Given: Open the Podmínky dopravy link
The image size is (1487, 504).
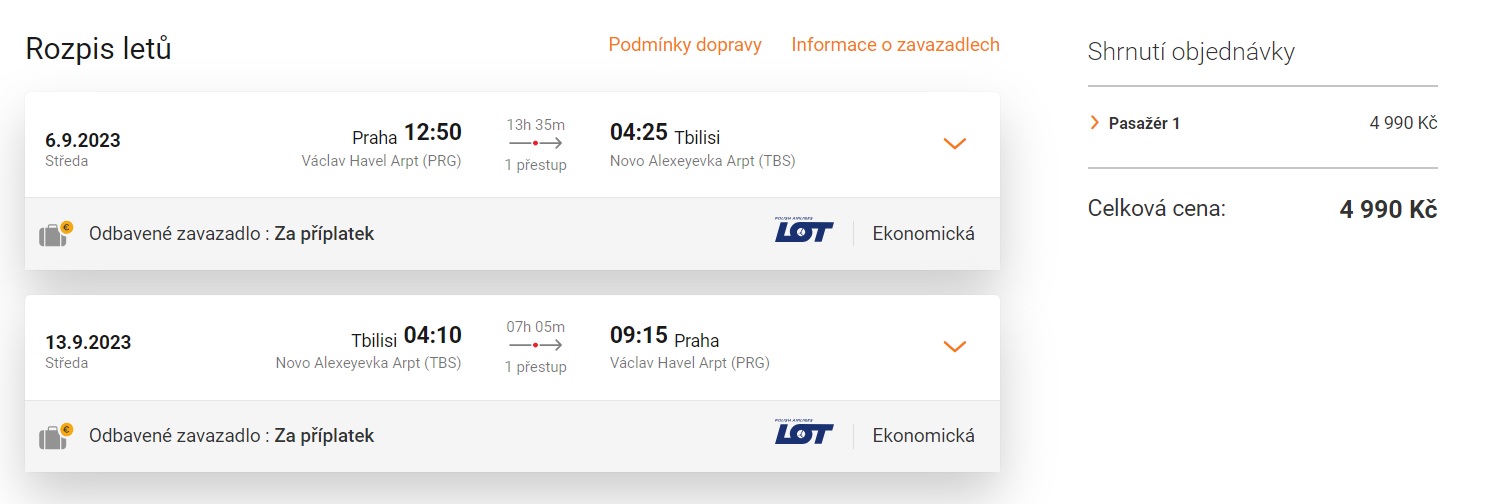Looking at the screenshot, I should [685, 45].
